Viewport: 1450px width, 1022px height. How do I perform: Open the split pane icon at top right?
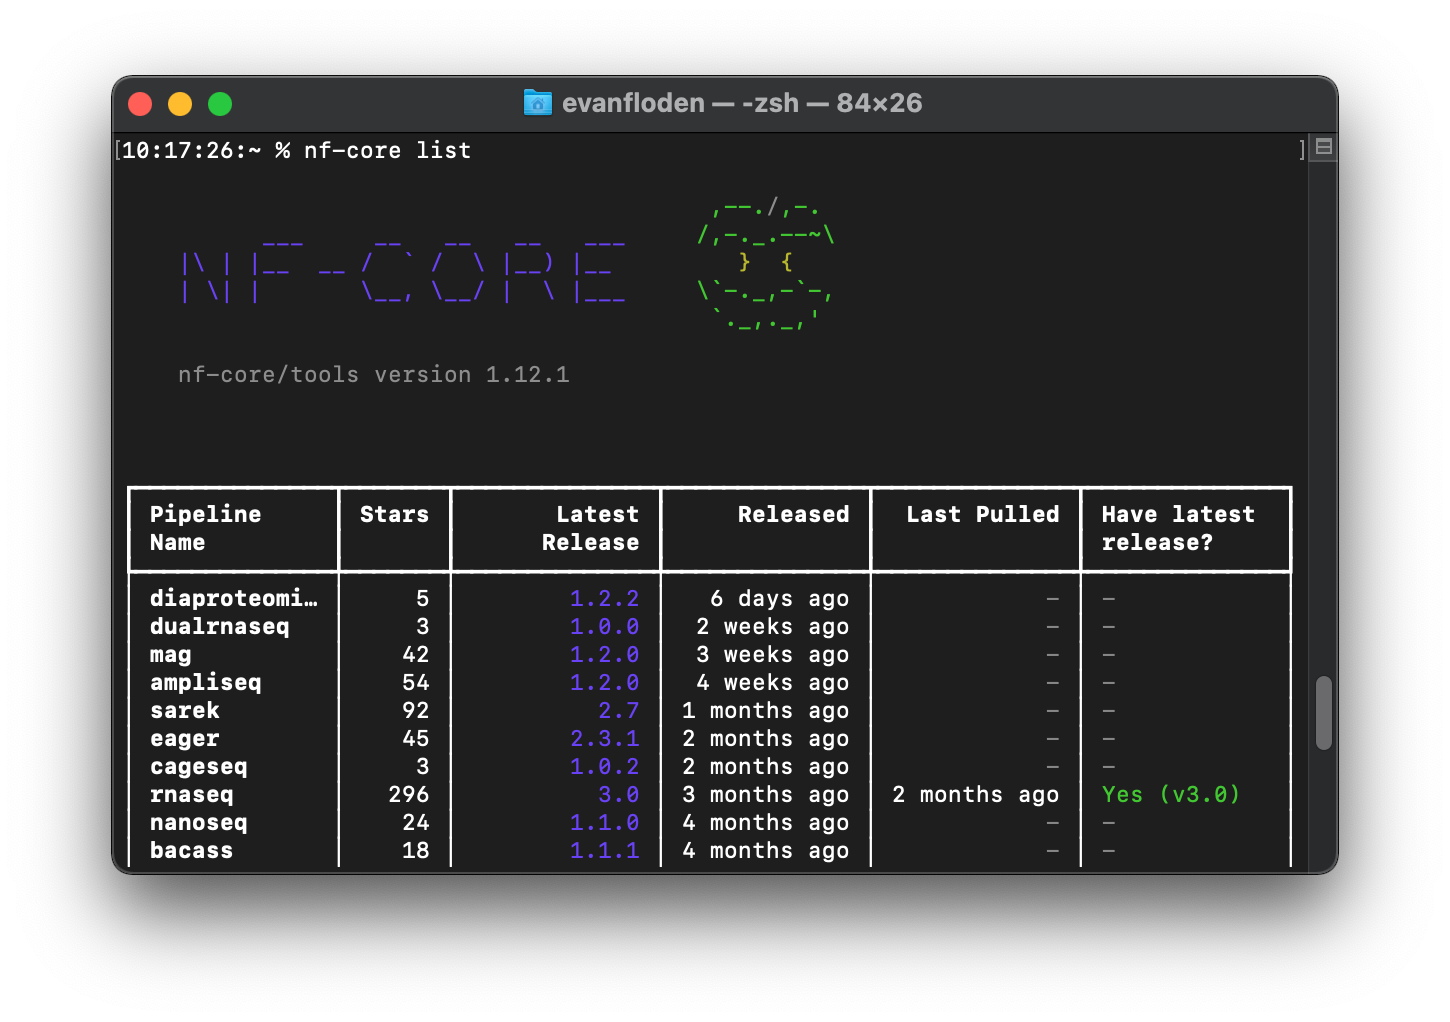(1322, 146)
